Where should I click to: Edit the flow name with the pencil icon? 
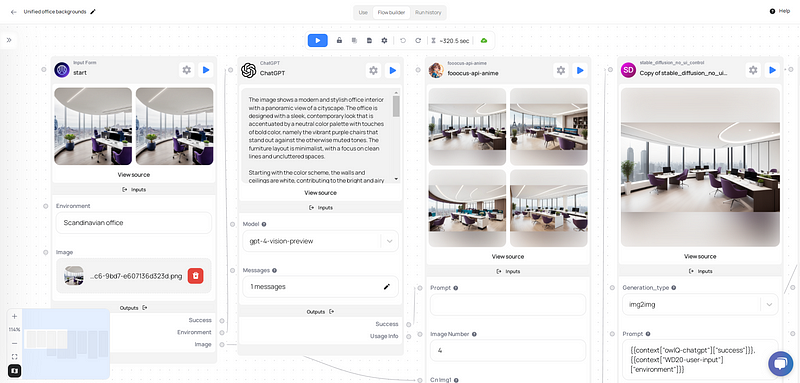(93, 12)
